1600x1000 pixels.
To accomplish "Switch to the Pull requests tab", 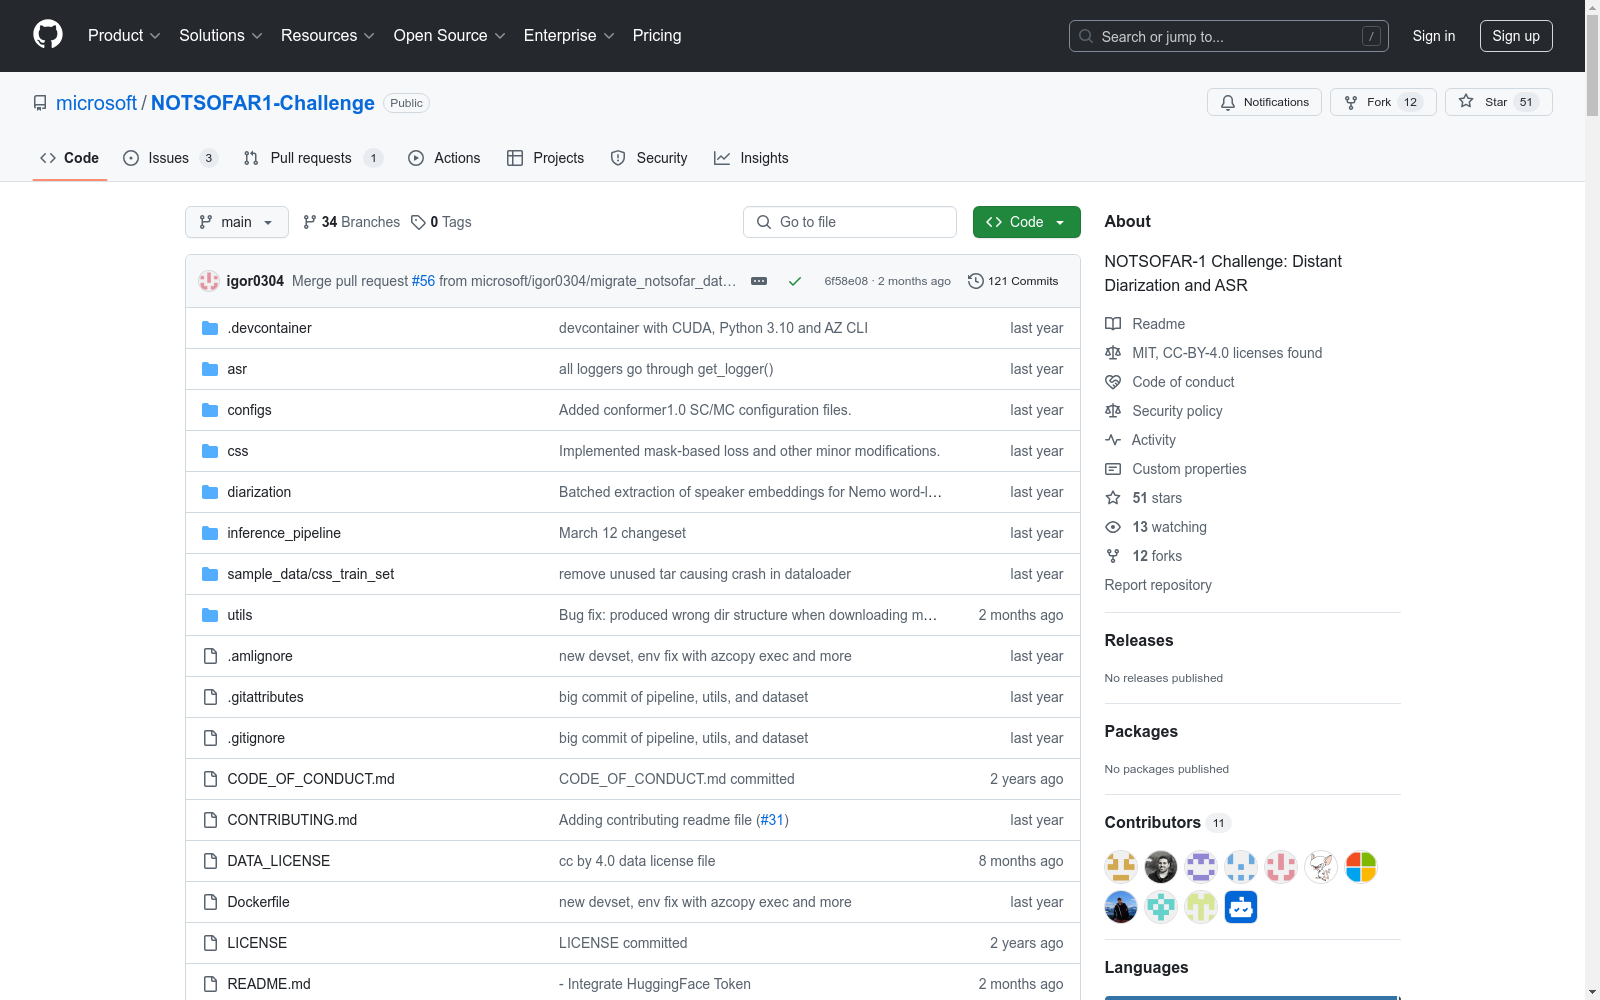I will coord(312,158).
